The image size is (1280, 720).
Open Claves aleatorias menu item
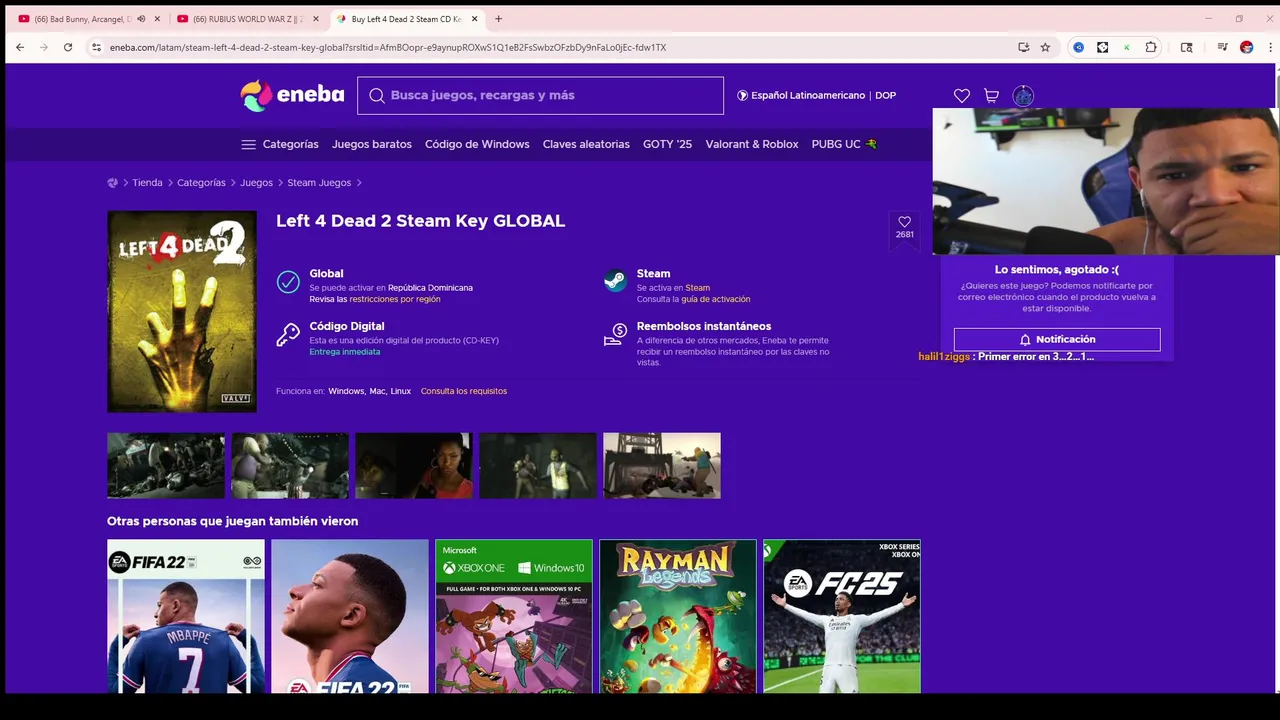[x=586, y=144]
